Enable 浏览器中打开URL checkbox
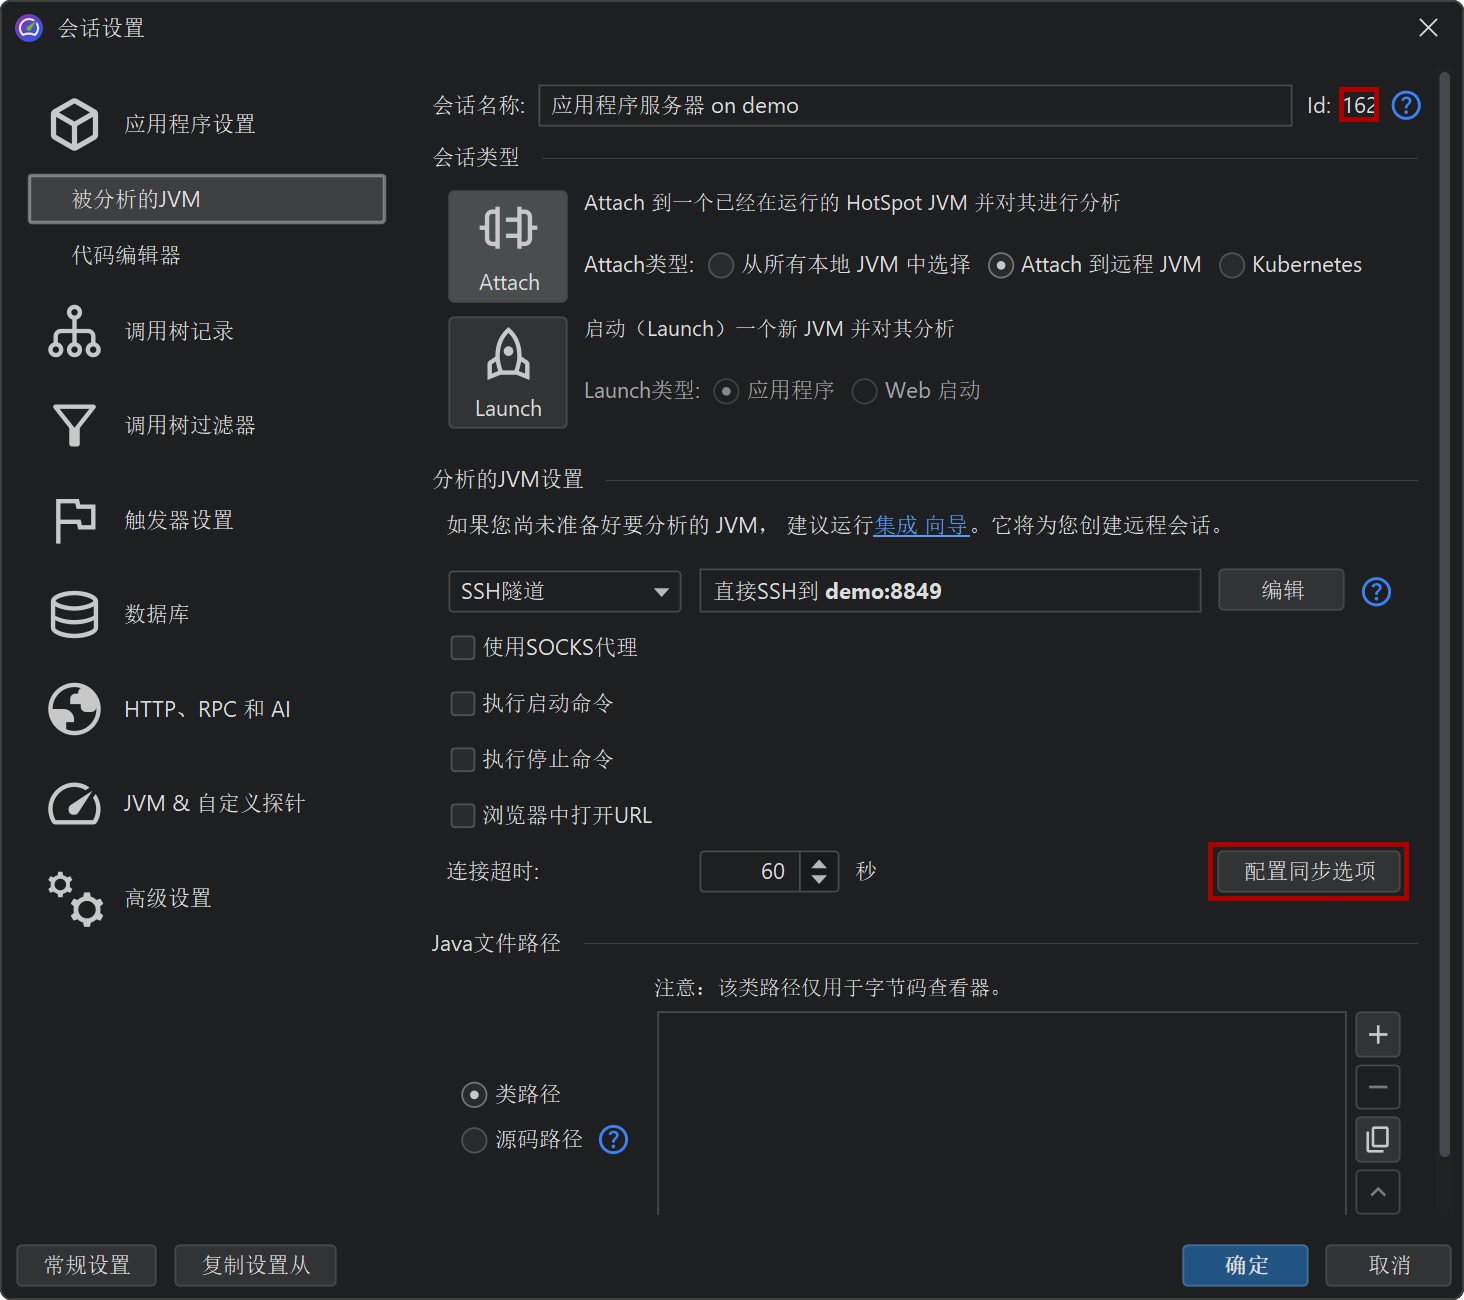 tap(463, 816)
